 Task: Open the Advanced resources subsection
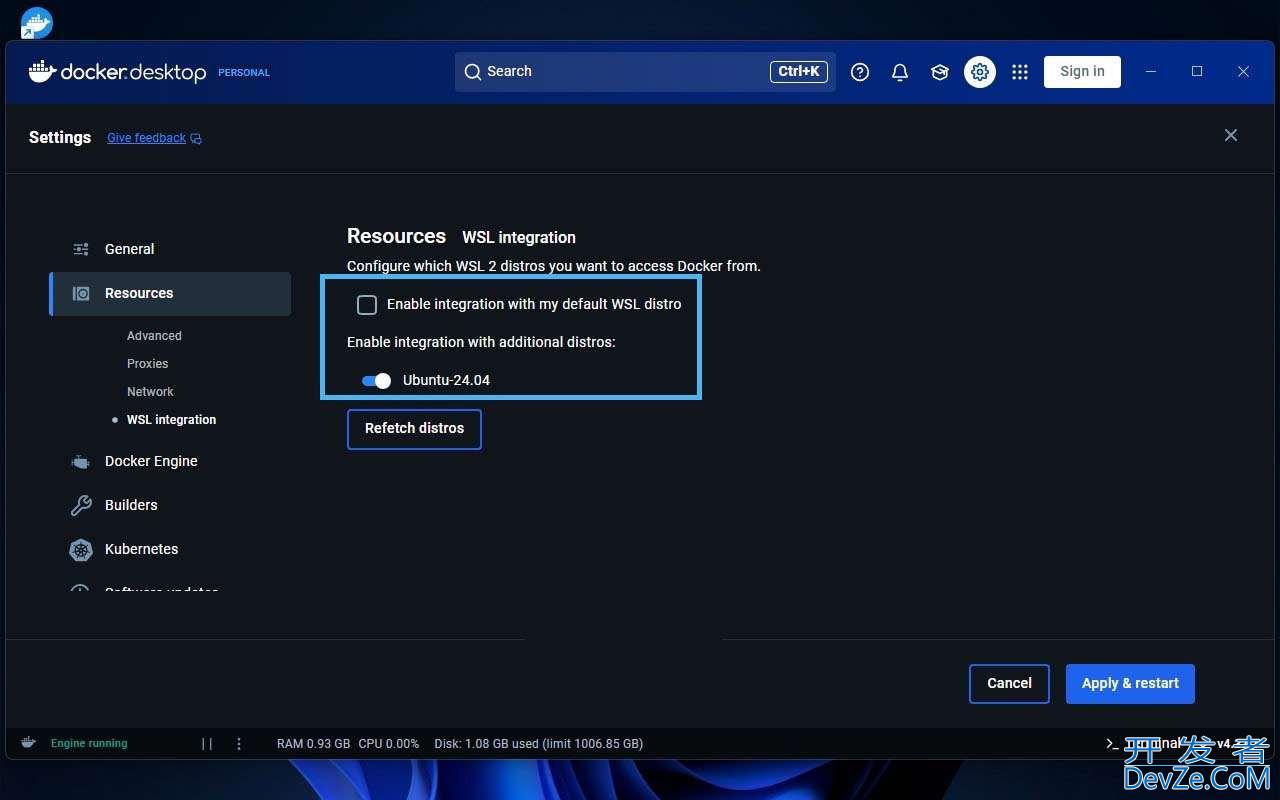point(154,336)
